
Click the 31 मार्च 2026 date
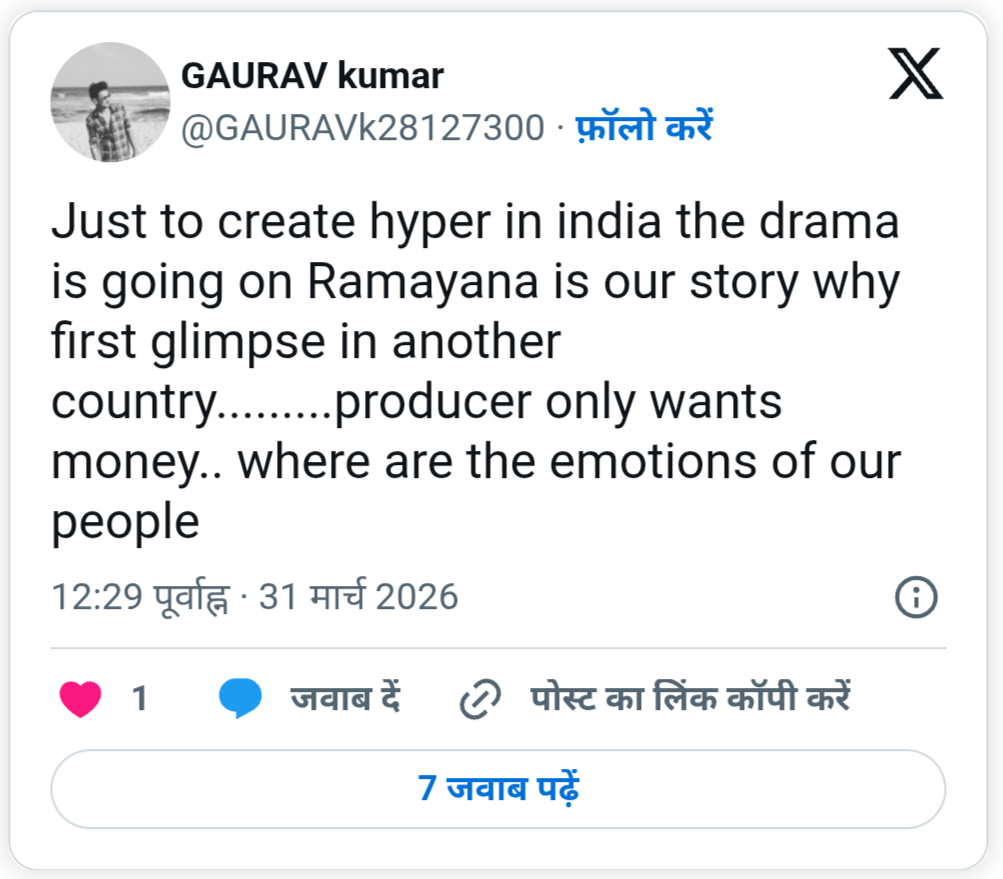click(358, 597)
